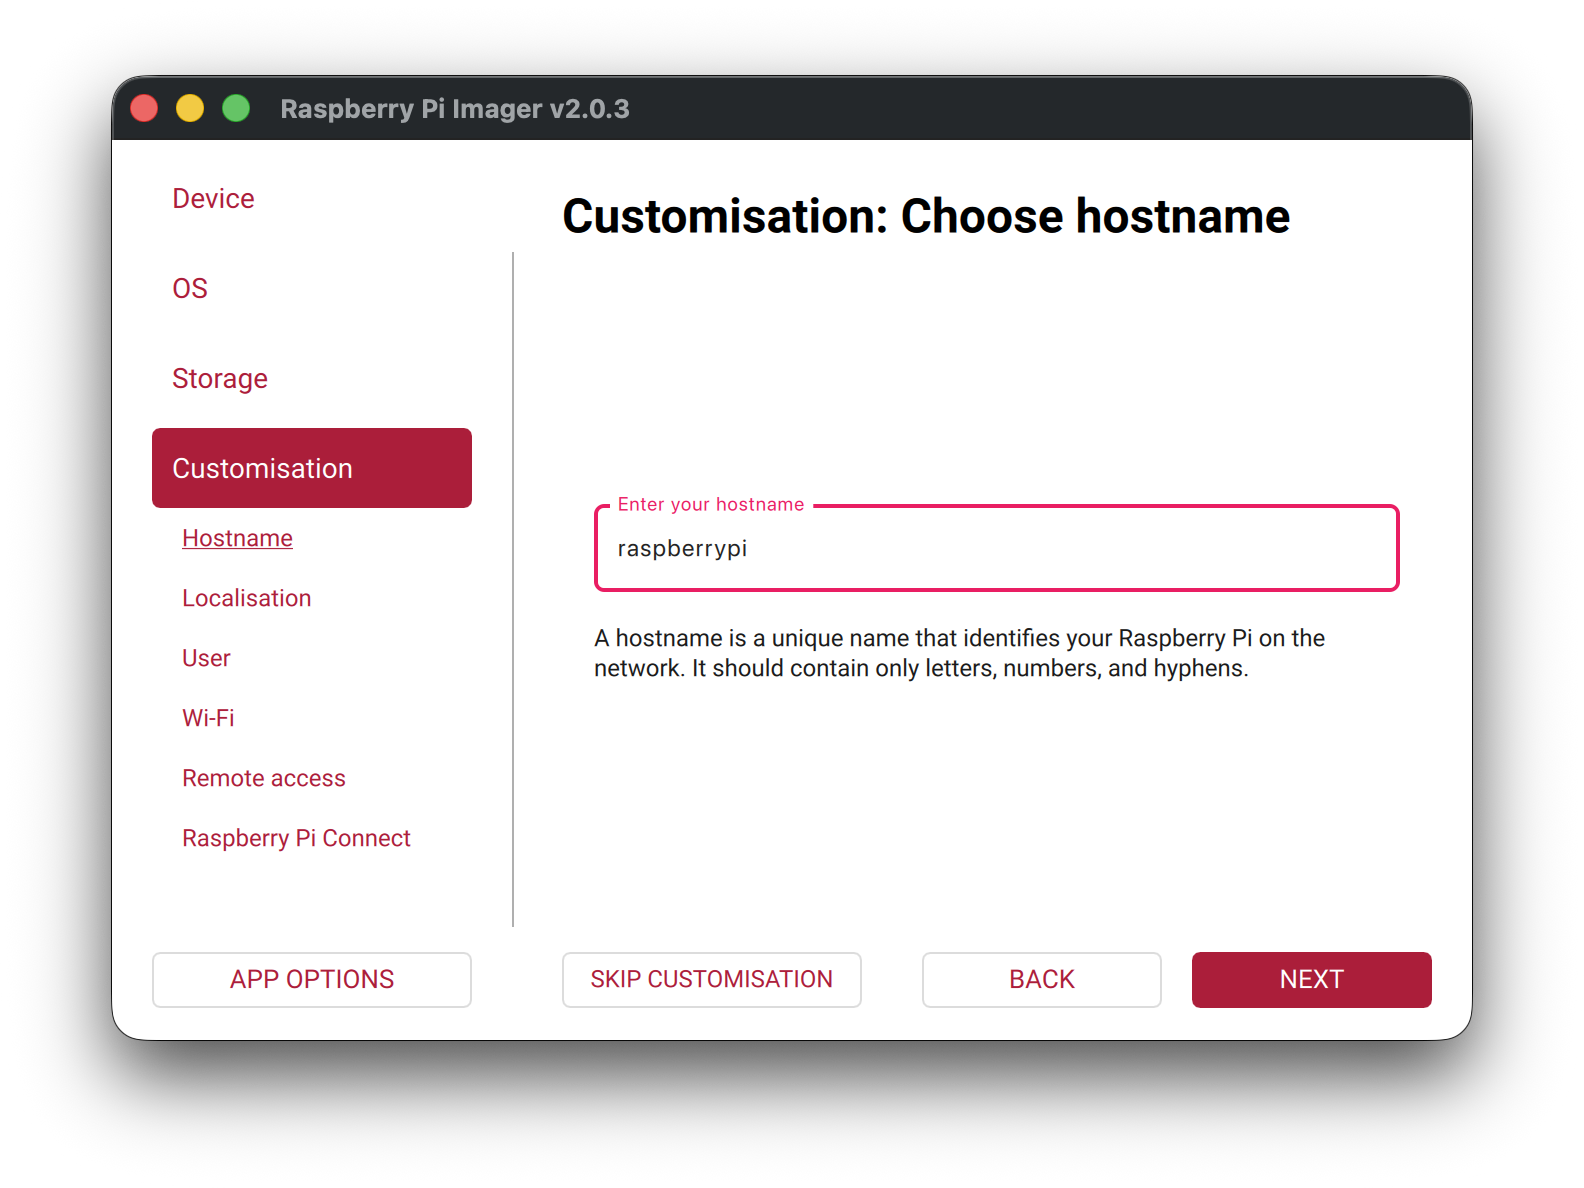Screen dimensions: 1584x1188
Task: Proceed with the NEXT button
Action: click(x=1311, y=979)
